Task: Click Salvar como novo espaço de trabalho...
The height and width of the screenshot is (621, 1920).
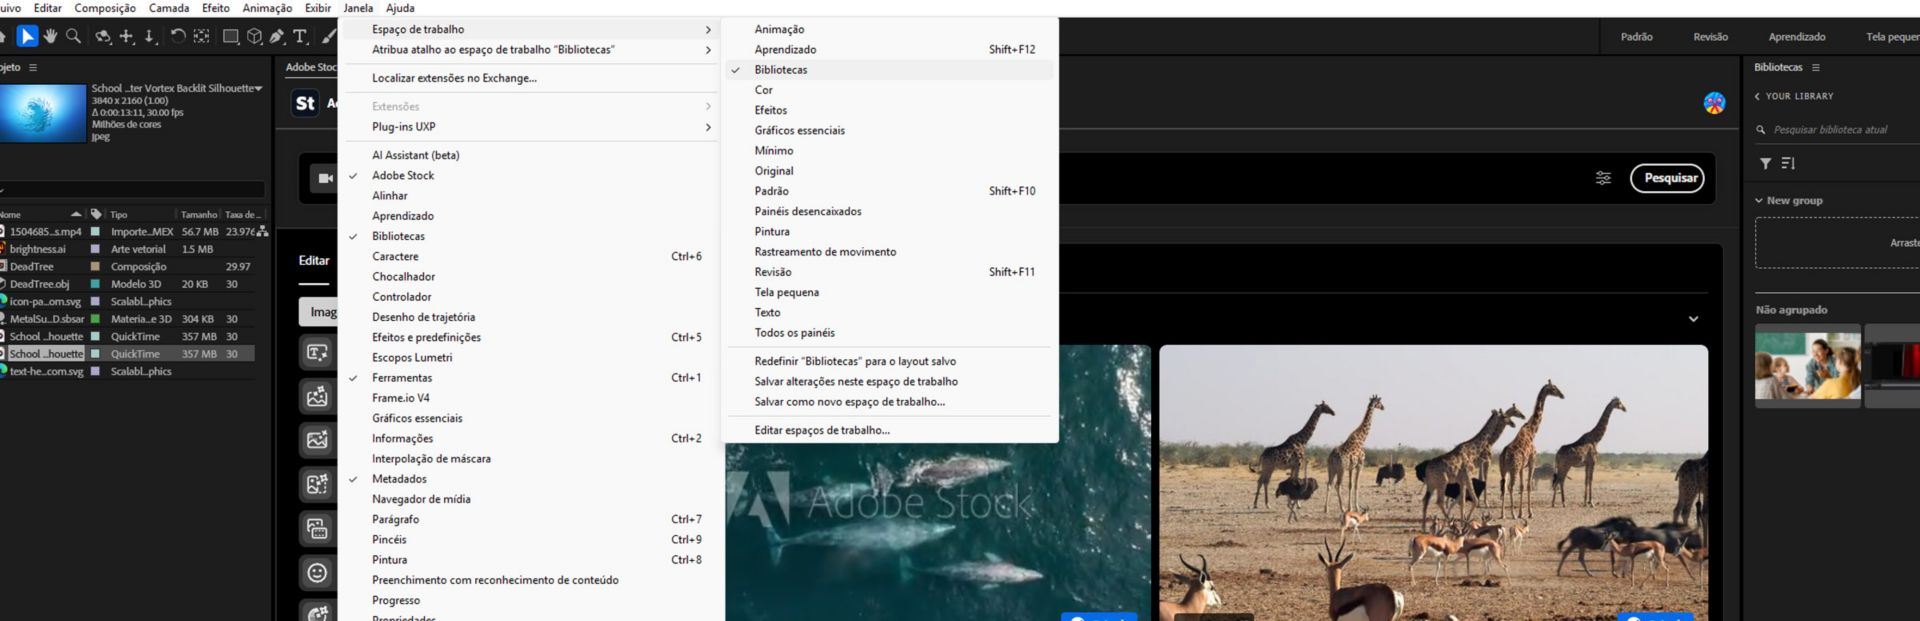Action: [889, 402]
